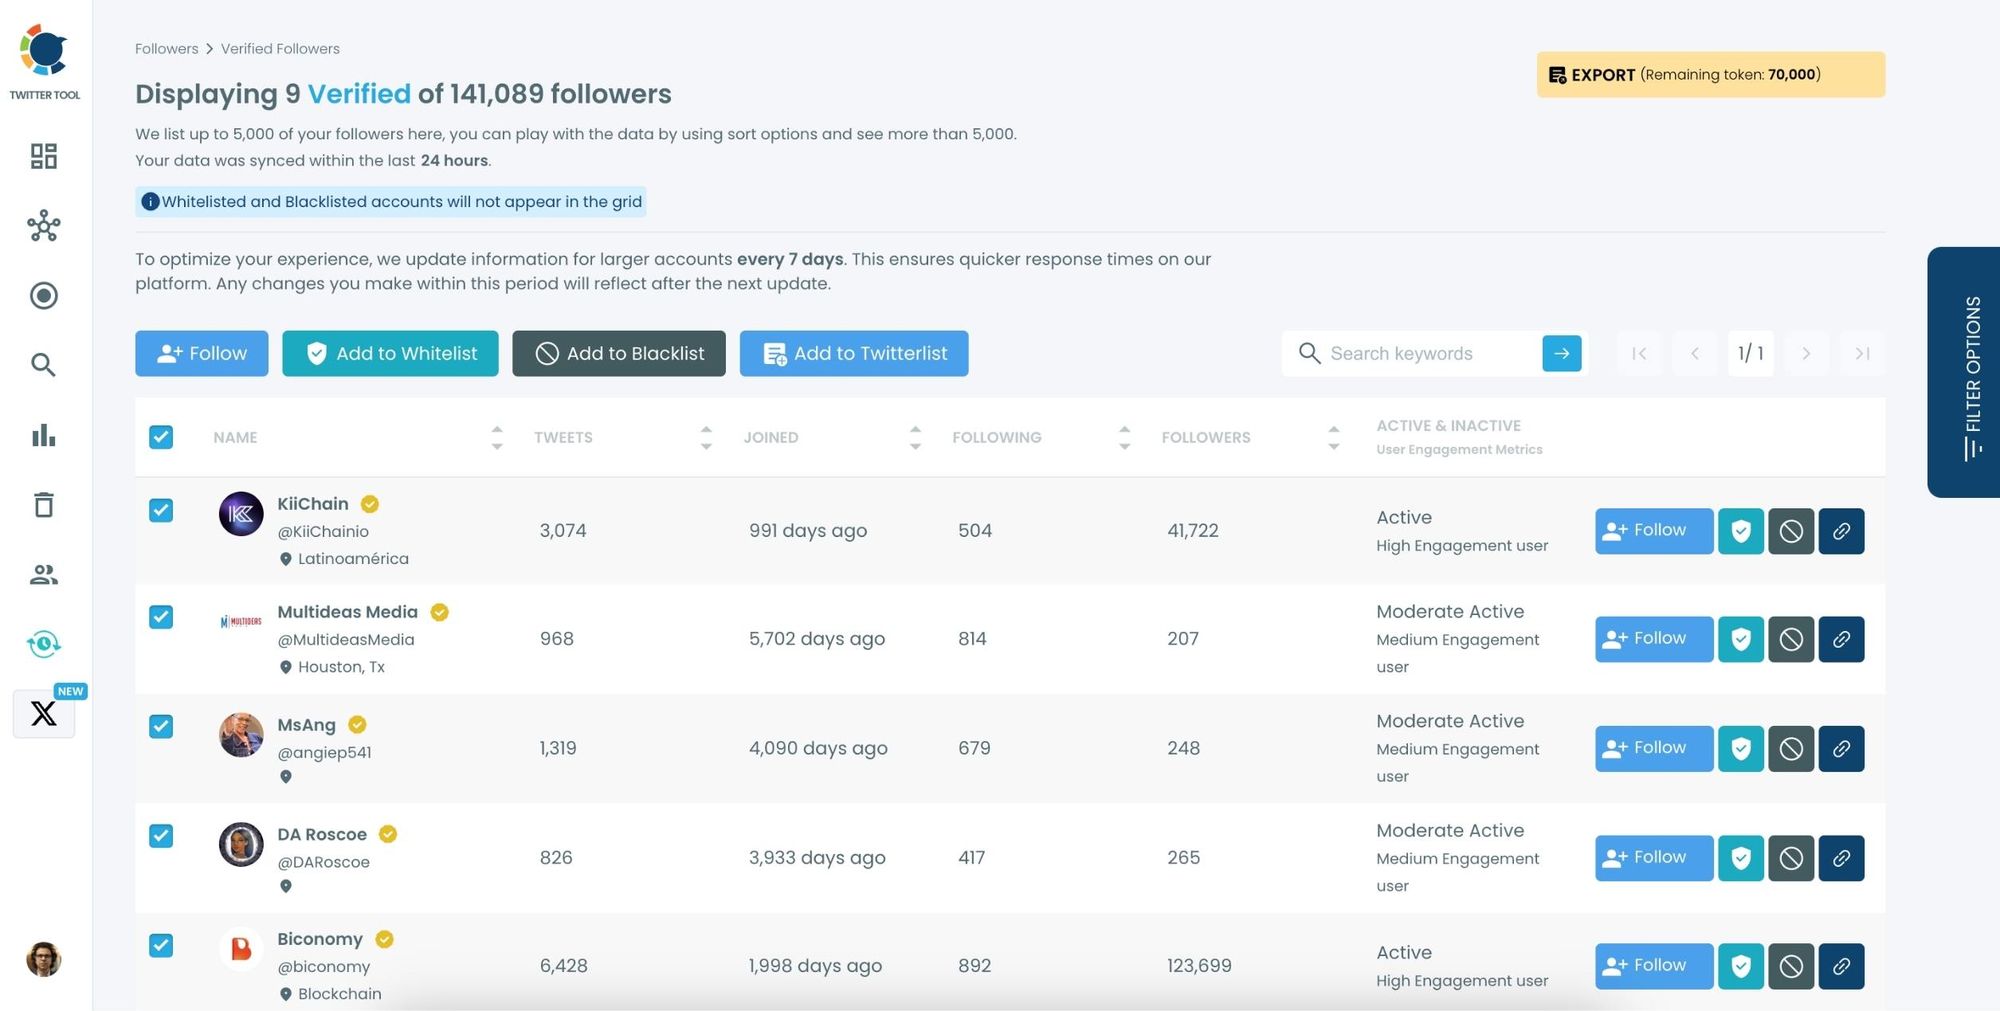Screen dimensions: 2000x1011
Task: Uncheck the Multideas Media row checkbox
Action: (x=161, y=617)
